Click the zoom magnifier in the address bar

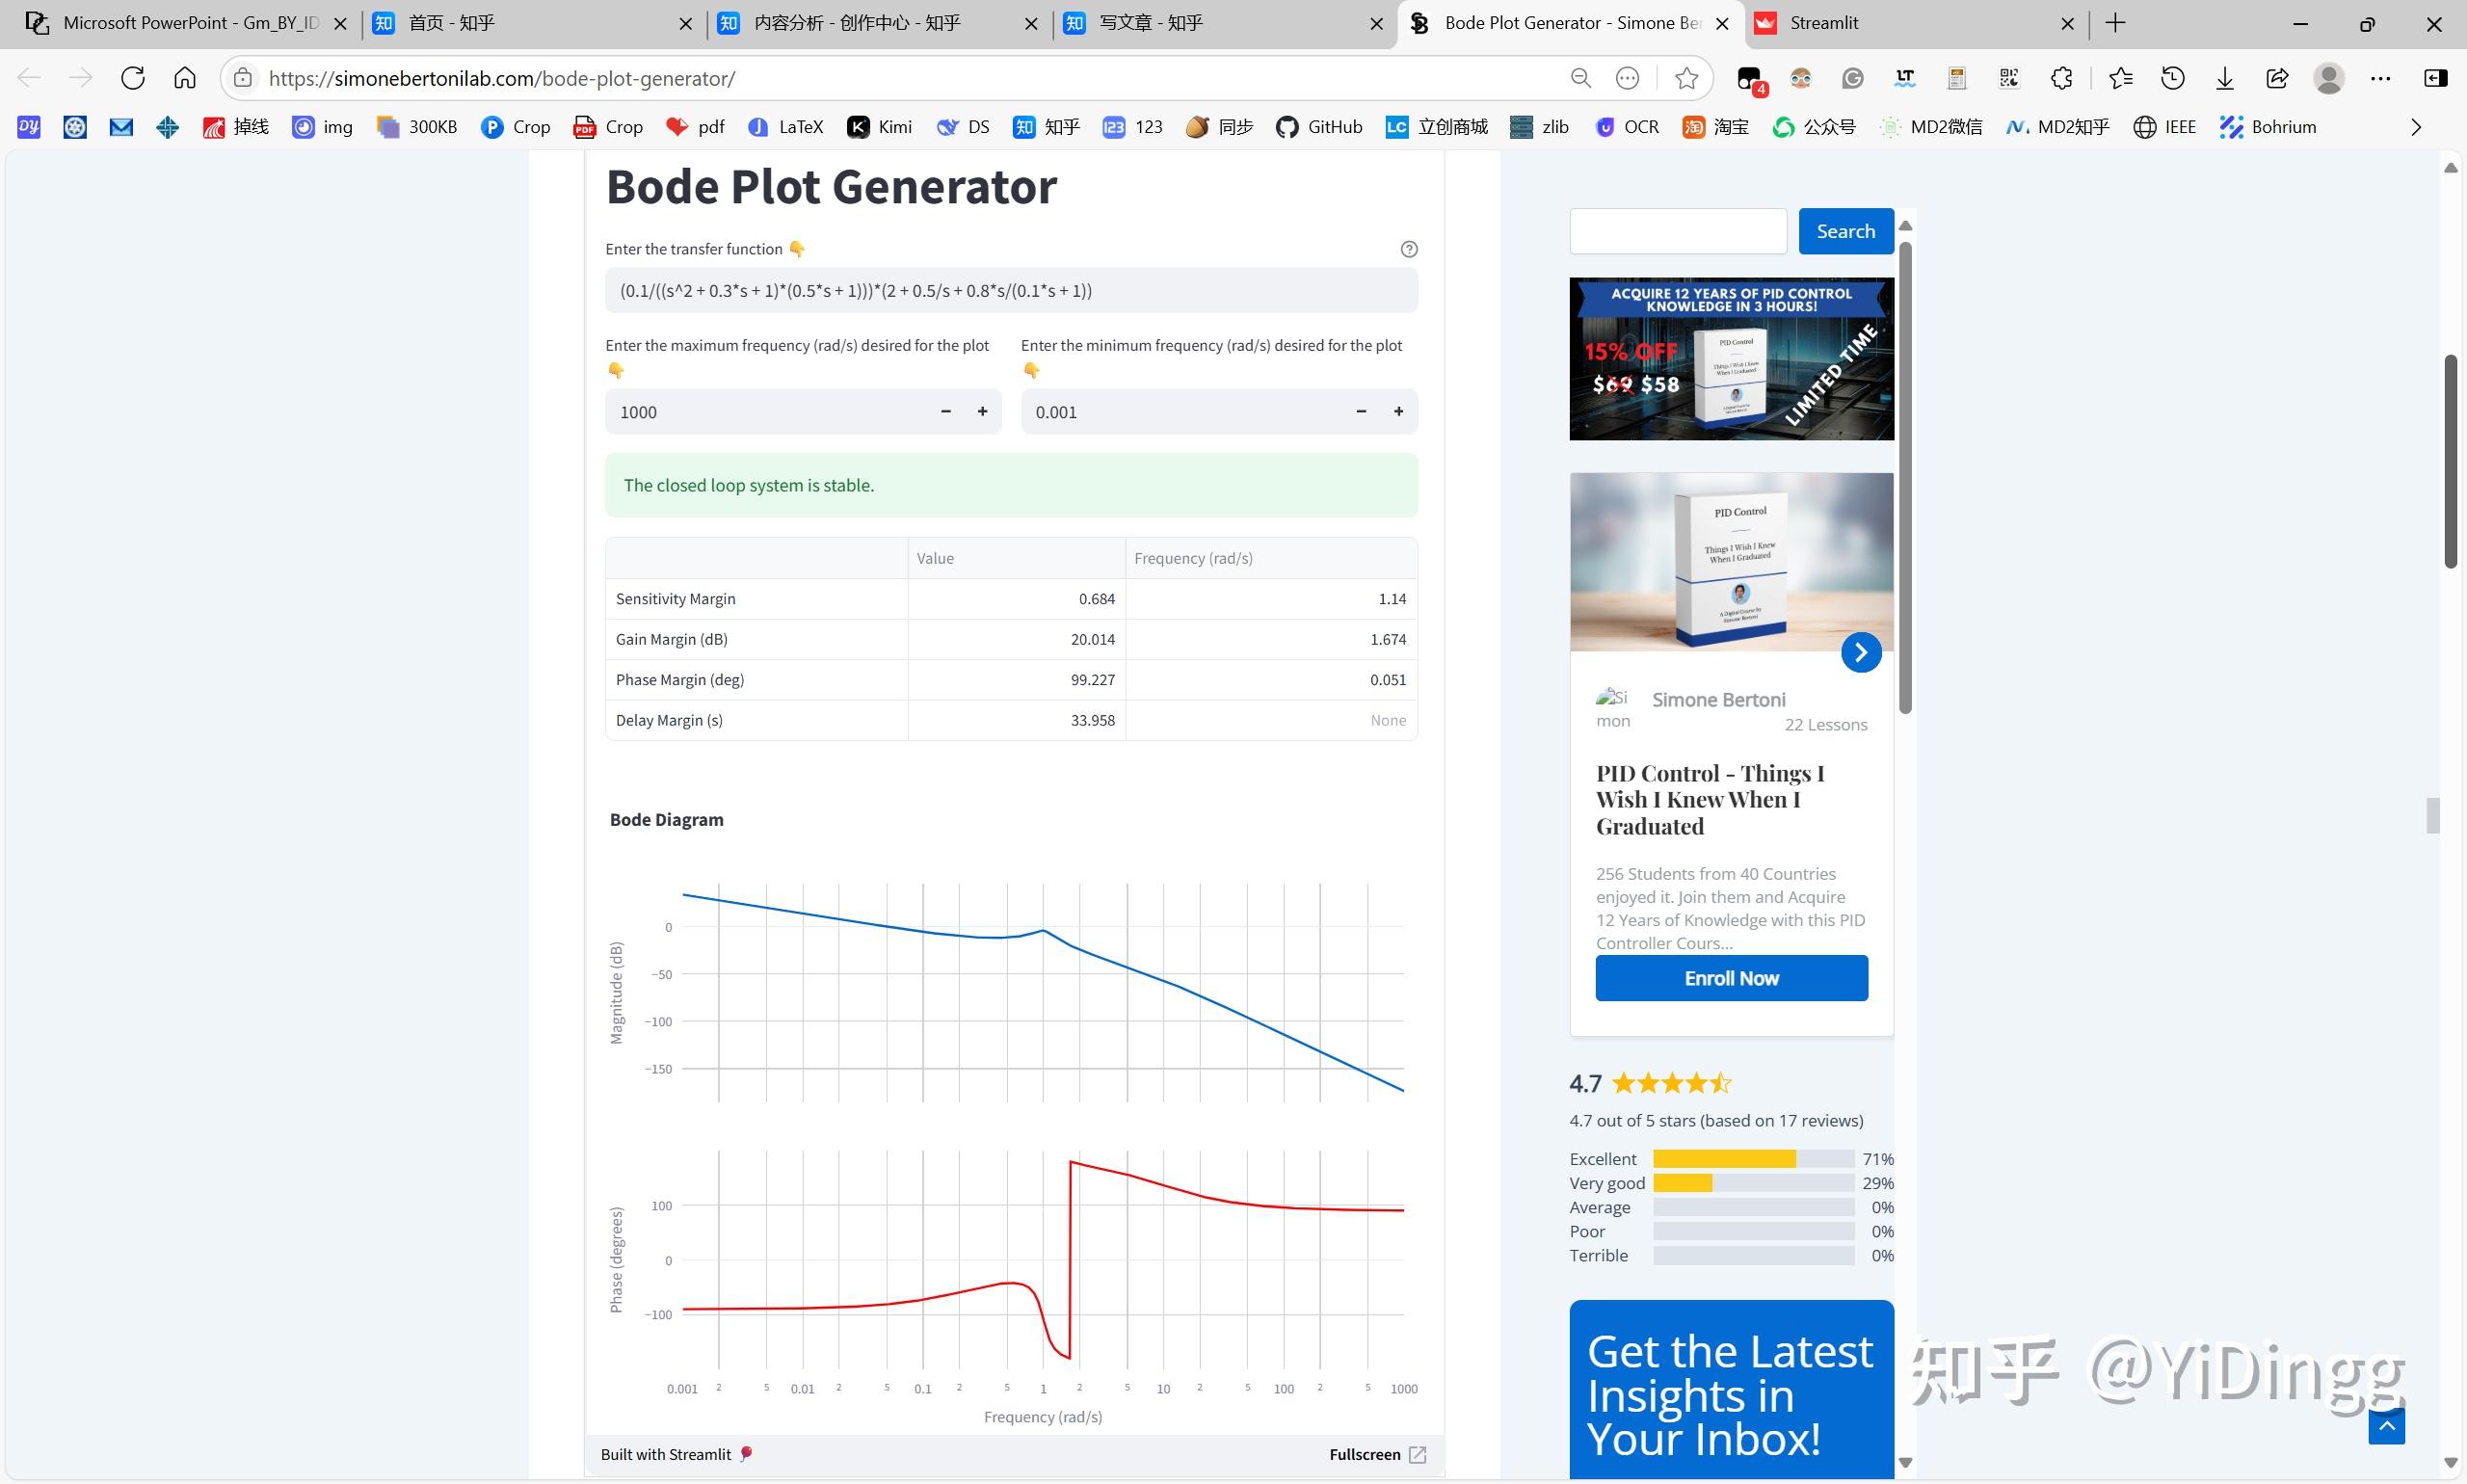click(1582, 78)
